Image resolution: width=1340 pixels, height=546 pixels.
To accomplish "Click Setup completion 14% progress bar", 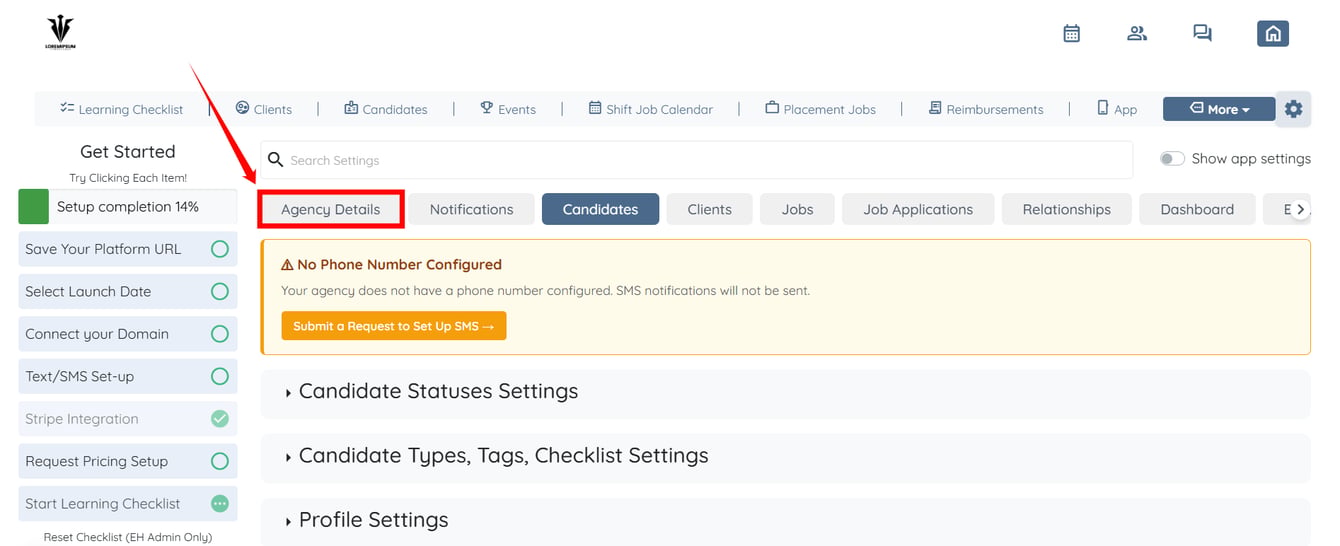I will (128, 207).
